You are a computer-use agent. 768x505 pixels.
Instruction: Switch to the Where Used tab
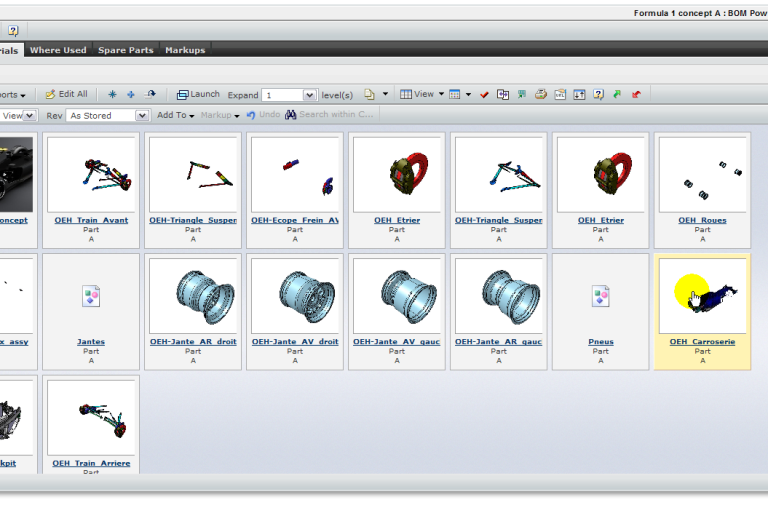[x=58, y=50]
